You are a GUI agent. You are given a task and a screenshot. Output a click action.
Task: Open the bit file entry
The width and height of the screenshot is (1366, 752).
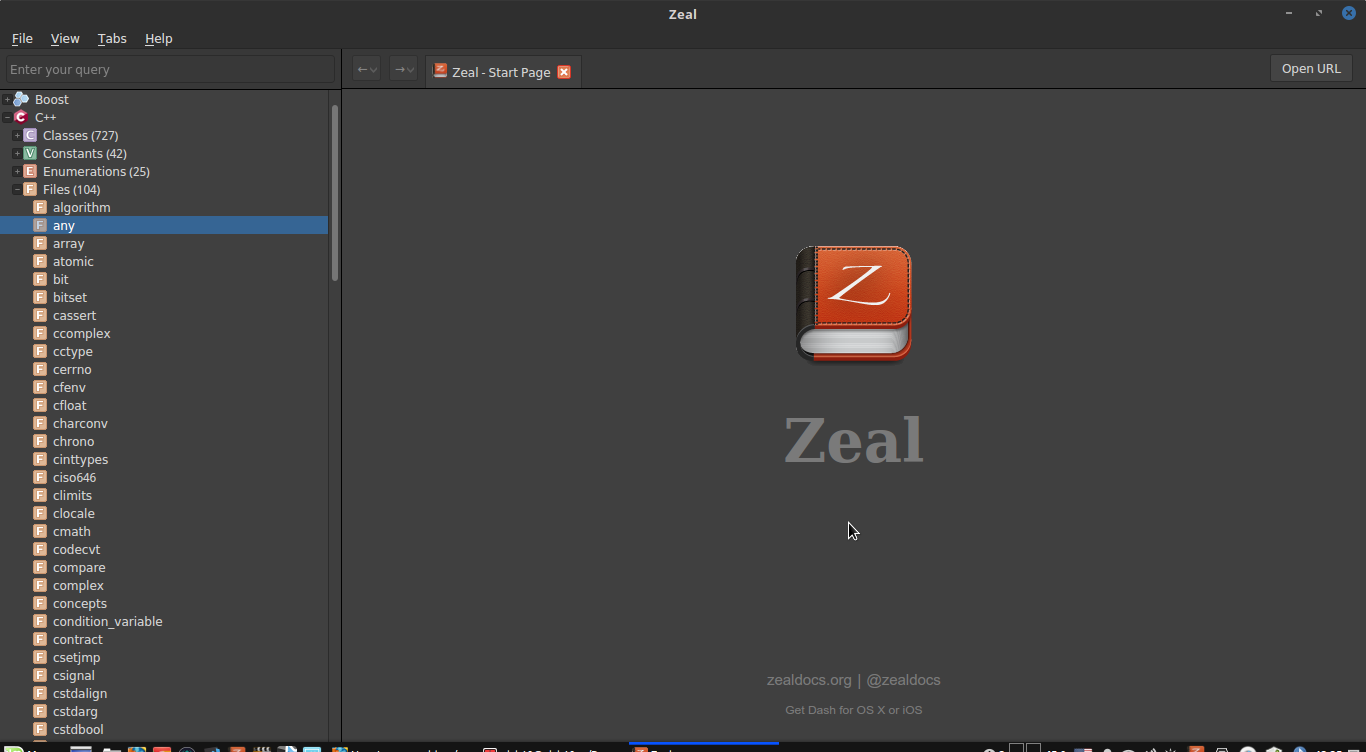tap(61, 279)
